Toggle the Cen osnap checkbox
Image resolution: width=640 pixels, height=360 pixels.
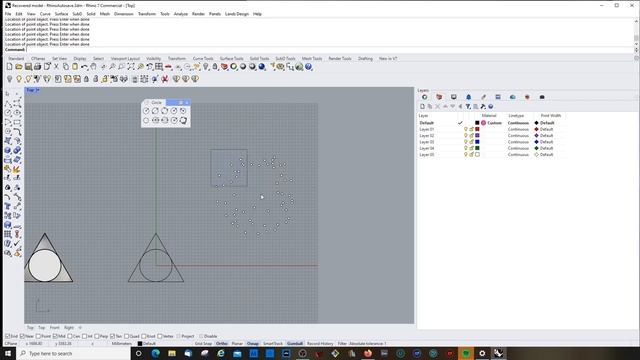70,336
